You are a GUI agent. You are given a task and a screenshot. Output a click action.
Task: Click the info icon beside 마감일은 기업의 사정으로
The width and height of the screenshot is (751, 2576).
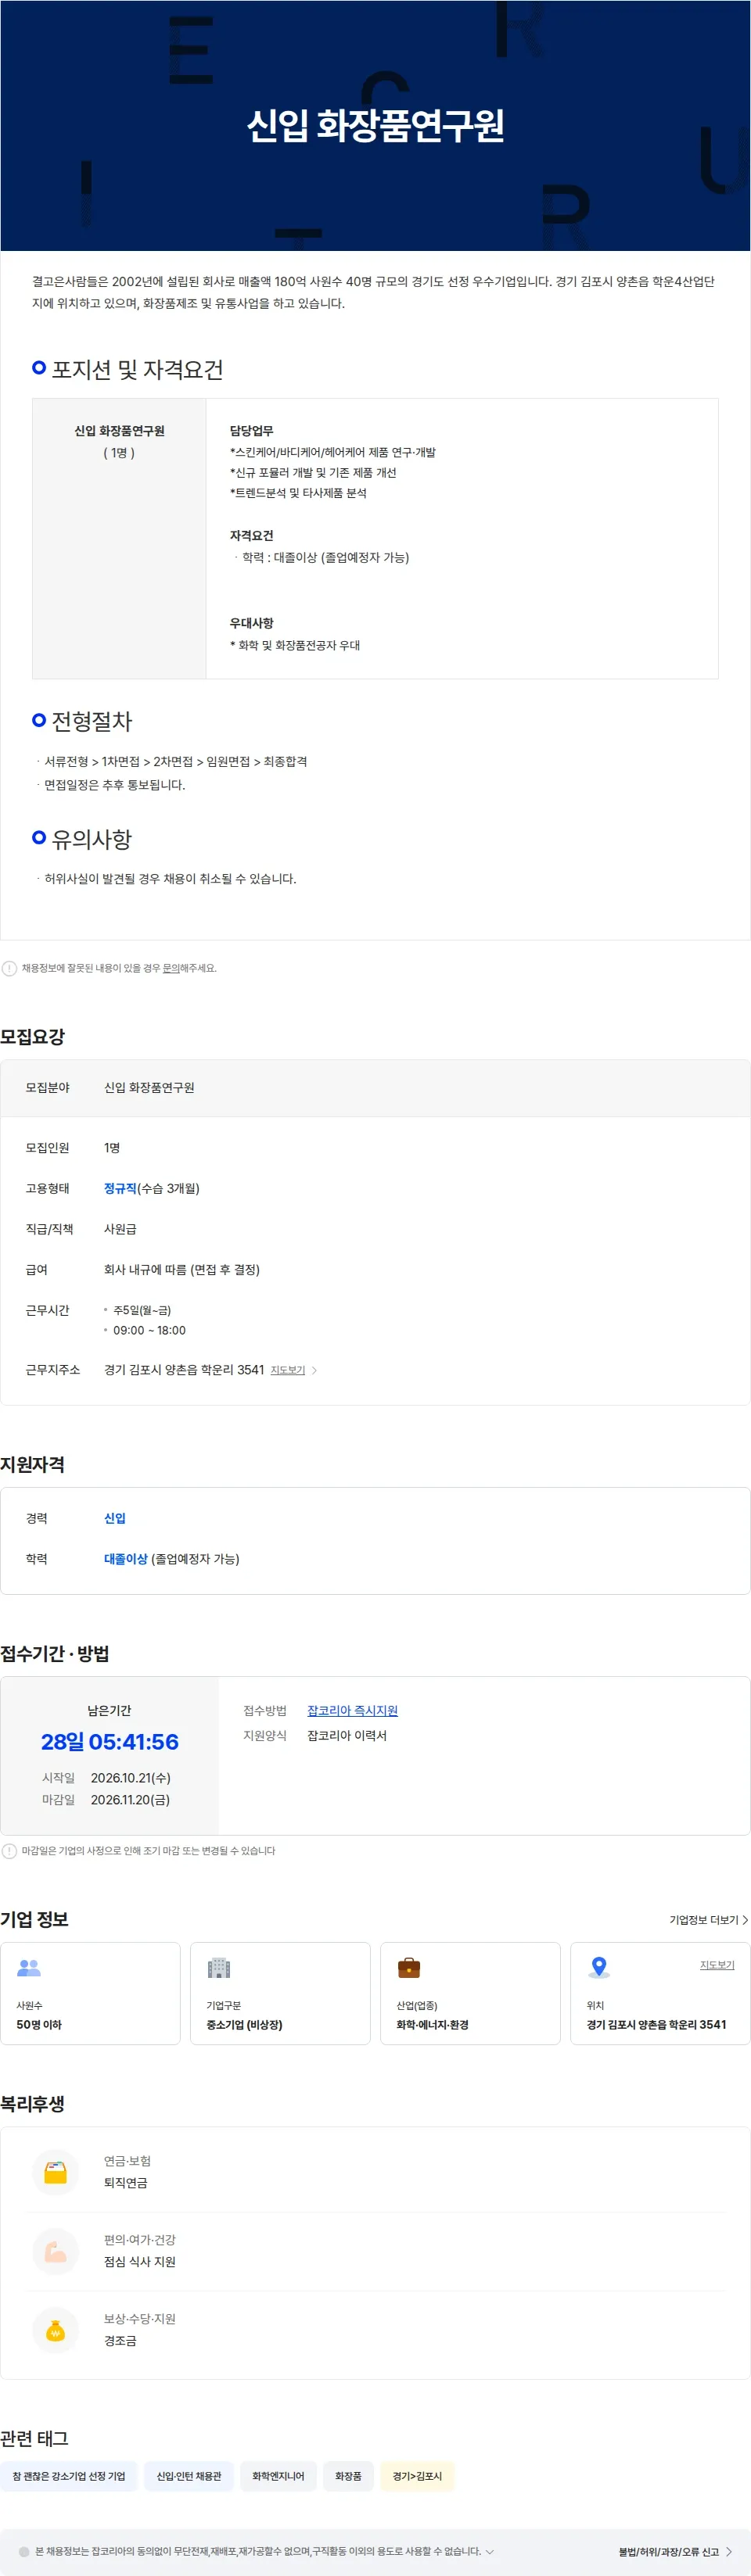(x=9, y=1851)
